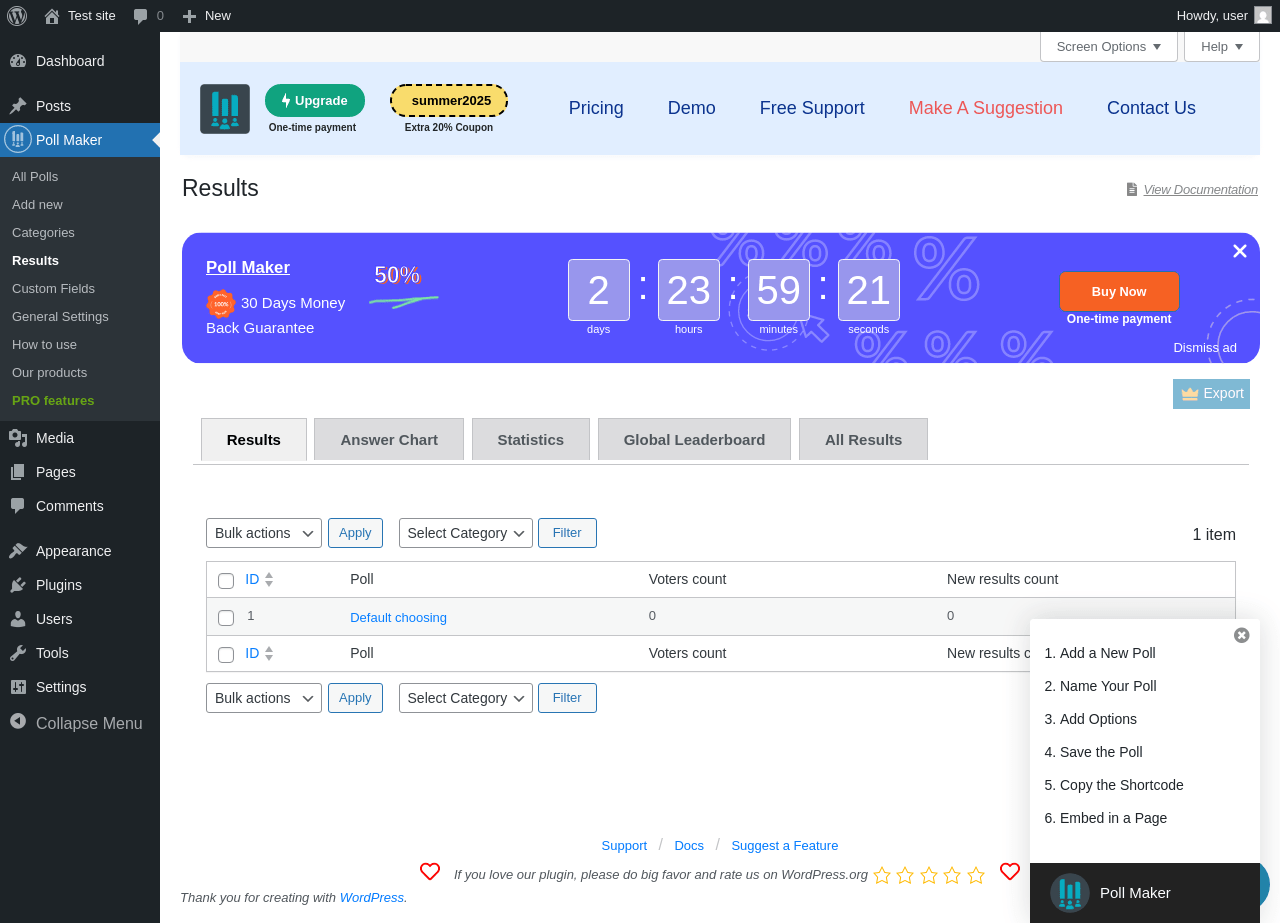The height and width of the screenshot is (923, 1280).
Task: Open the top Select Category dropdown
Action: [x=466, y=533]
